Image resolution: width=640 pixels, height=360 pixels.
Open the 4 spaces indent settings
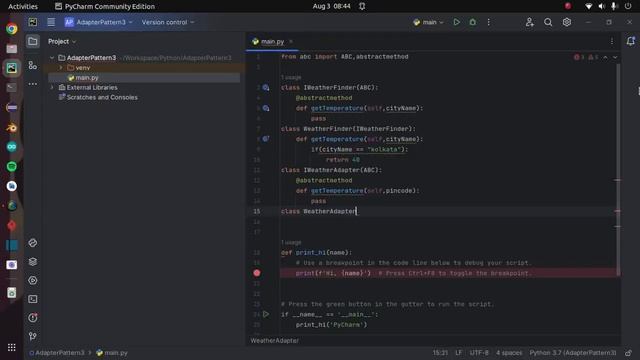(x=509, y=353)
